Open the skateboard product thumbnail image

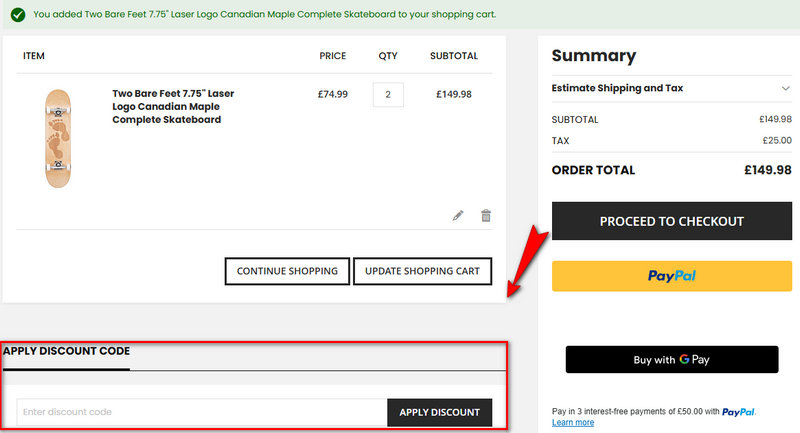(59, 138)
